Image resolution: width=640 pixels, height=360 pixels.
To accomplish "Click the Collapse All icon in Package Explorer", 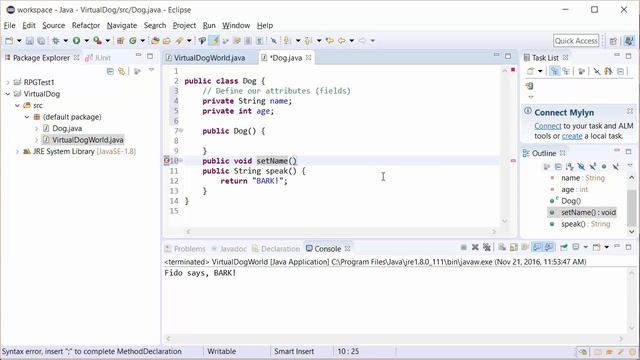I will pos(110,71).
